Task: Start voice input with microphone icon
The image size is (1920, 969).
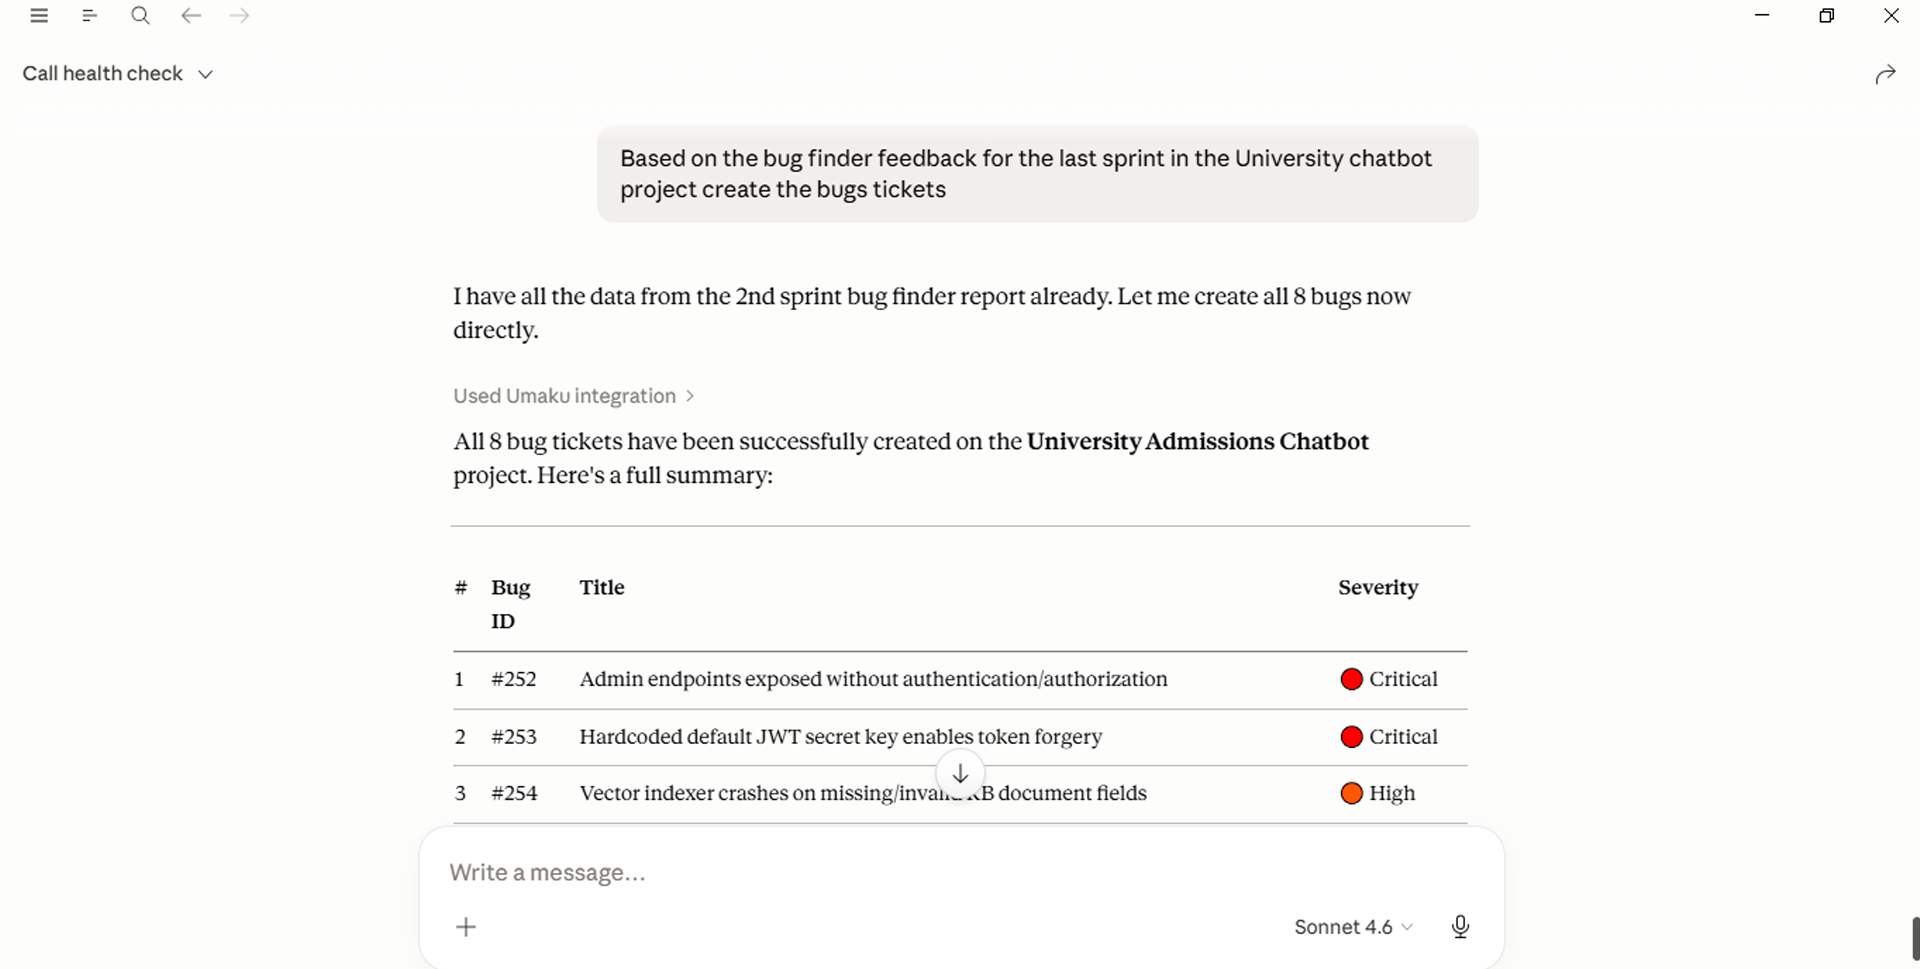Action: click(1460, 927)
